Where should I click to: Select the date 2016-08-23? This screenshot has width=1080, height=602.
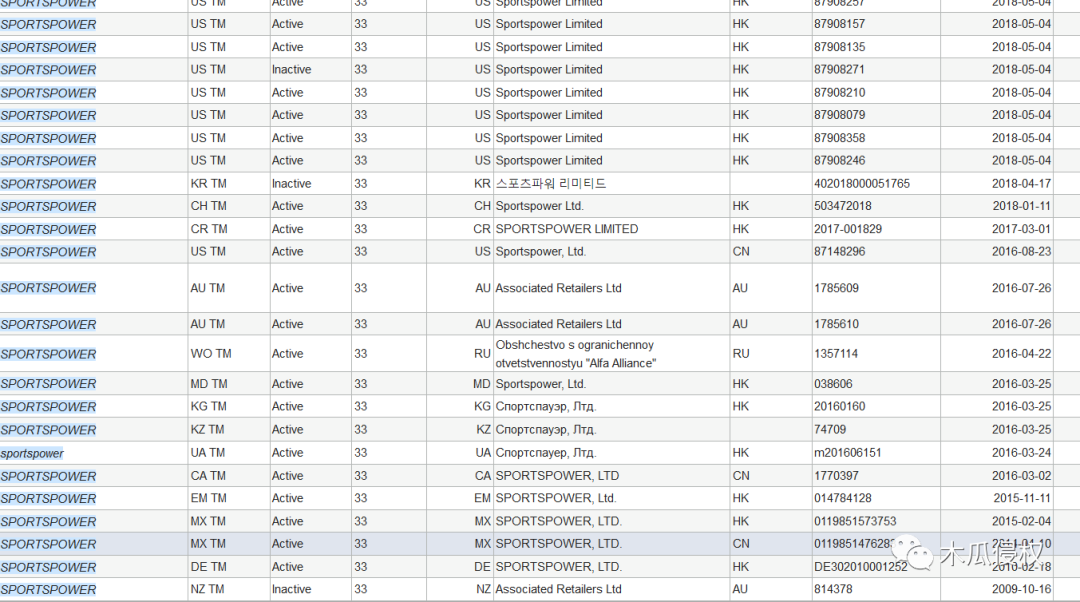1021,251
